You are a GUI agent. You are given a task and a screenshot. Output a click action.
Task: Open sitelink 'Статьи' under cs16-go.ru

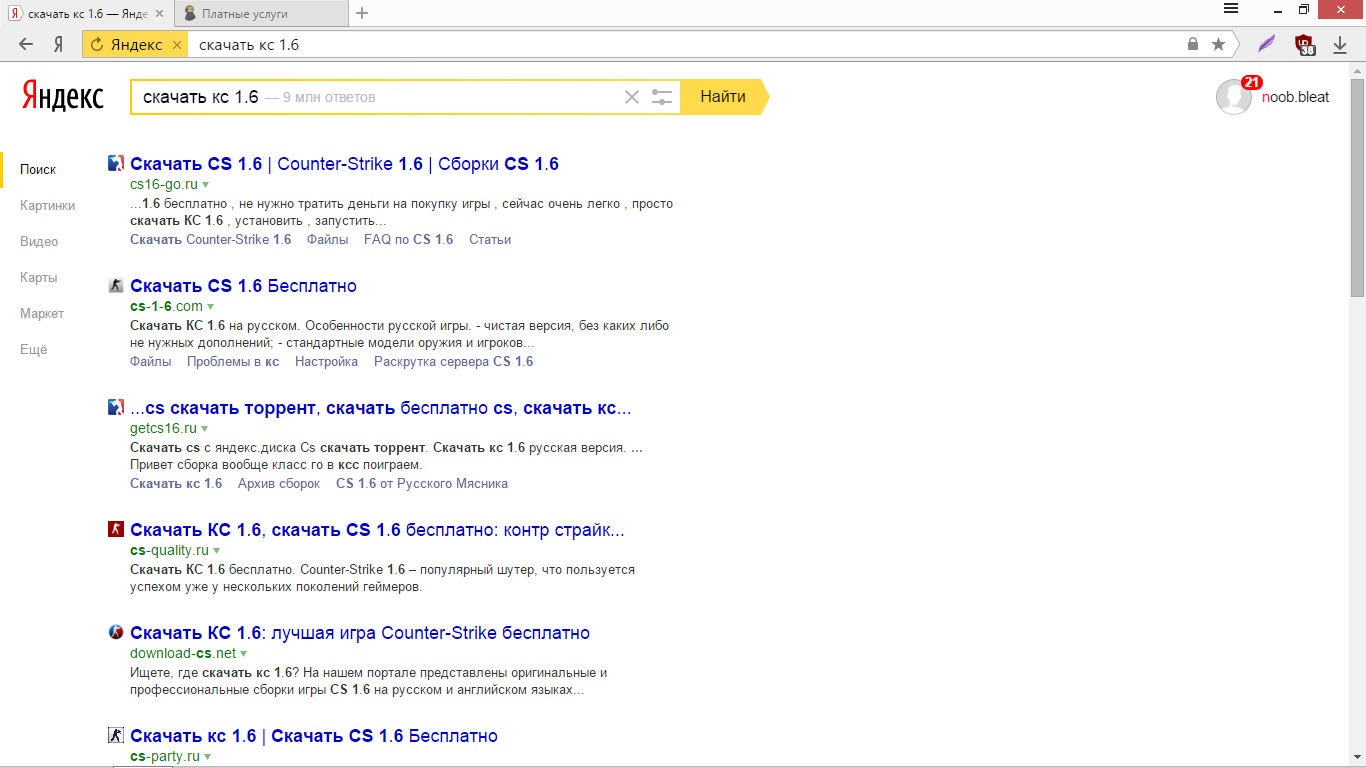pyautogui.click(x=490, y=240)
